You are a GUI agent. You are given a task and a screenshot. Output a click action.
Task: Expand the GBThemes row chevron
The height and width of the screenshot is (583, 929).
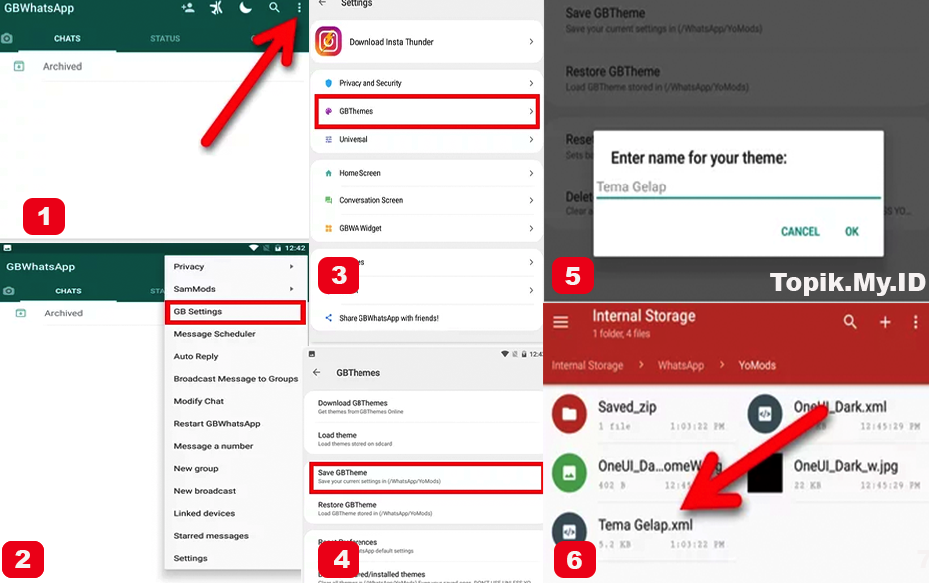(531, 111)
